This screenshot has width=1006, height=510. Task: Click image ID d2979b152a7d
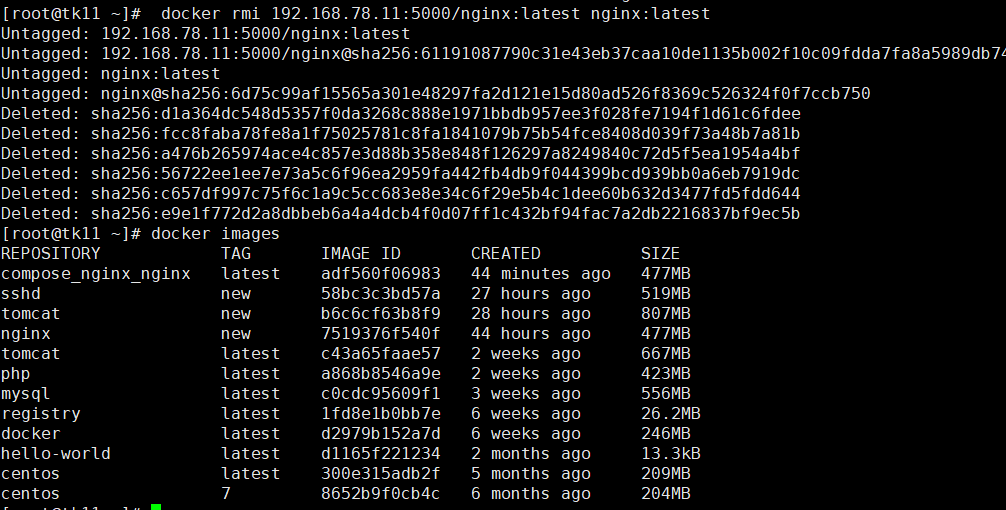381,434
